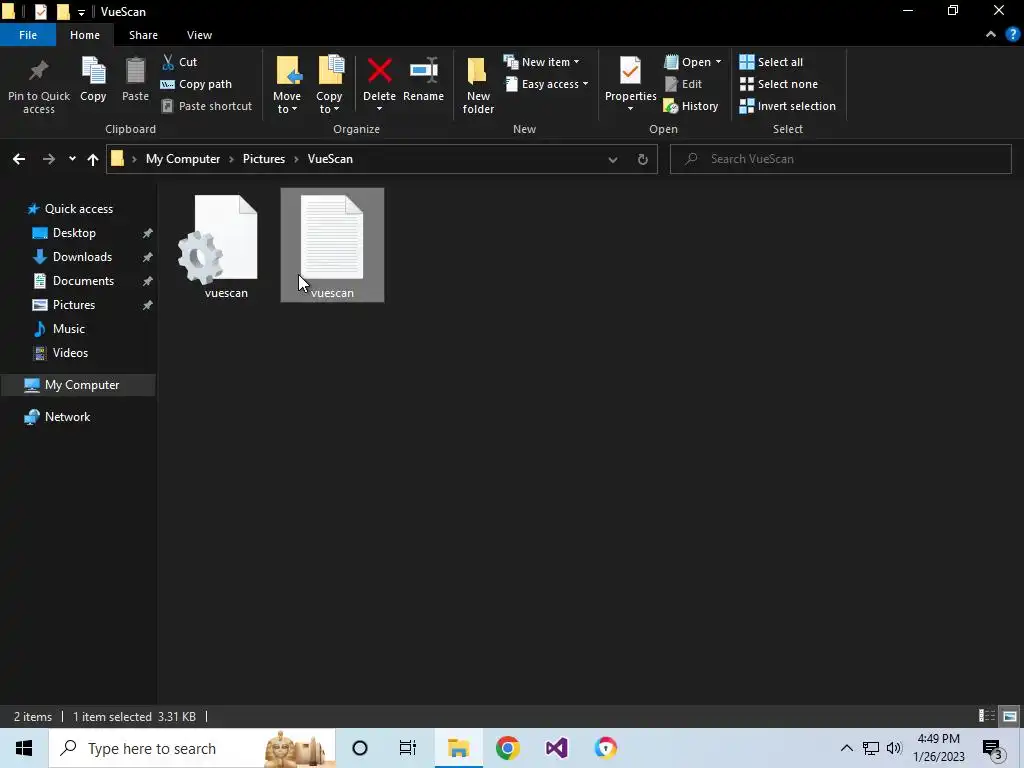Open Task View from taskbar

tap(408, 748)
